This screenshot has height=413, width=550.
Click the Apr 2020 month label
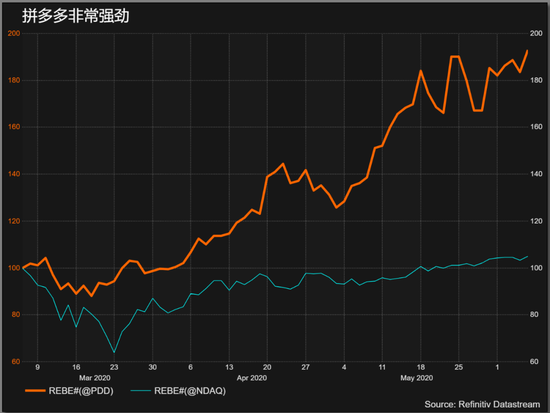click(251, 378)
